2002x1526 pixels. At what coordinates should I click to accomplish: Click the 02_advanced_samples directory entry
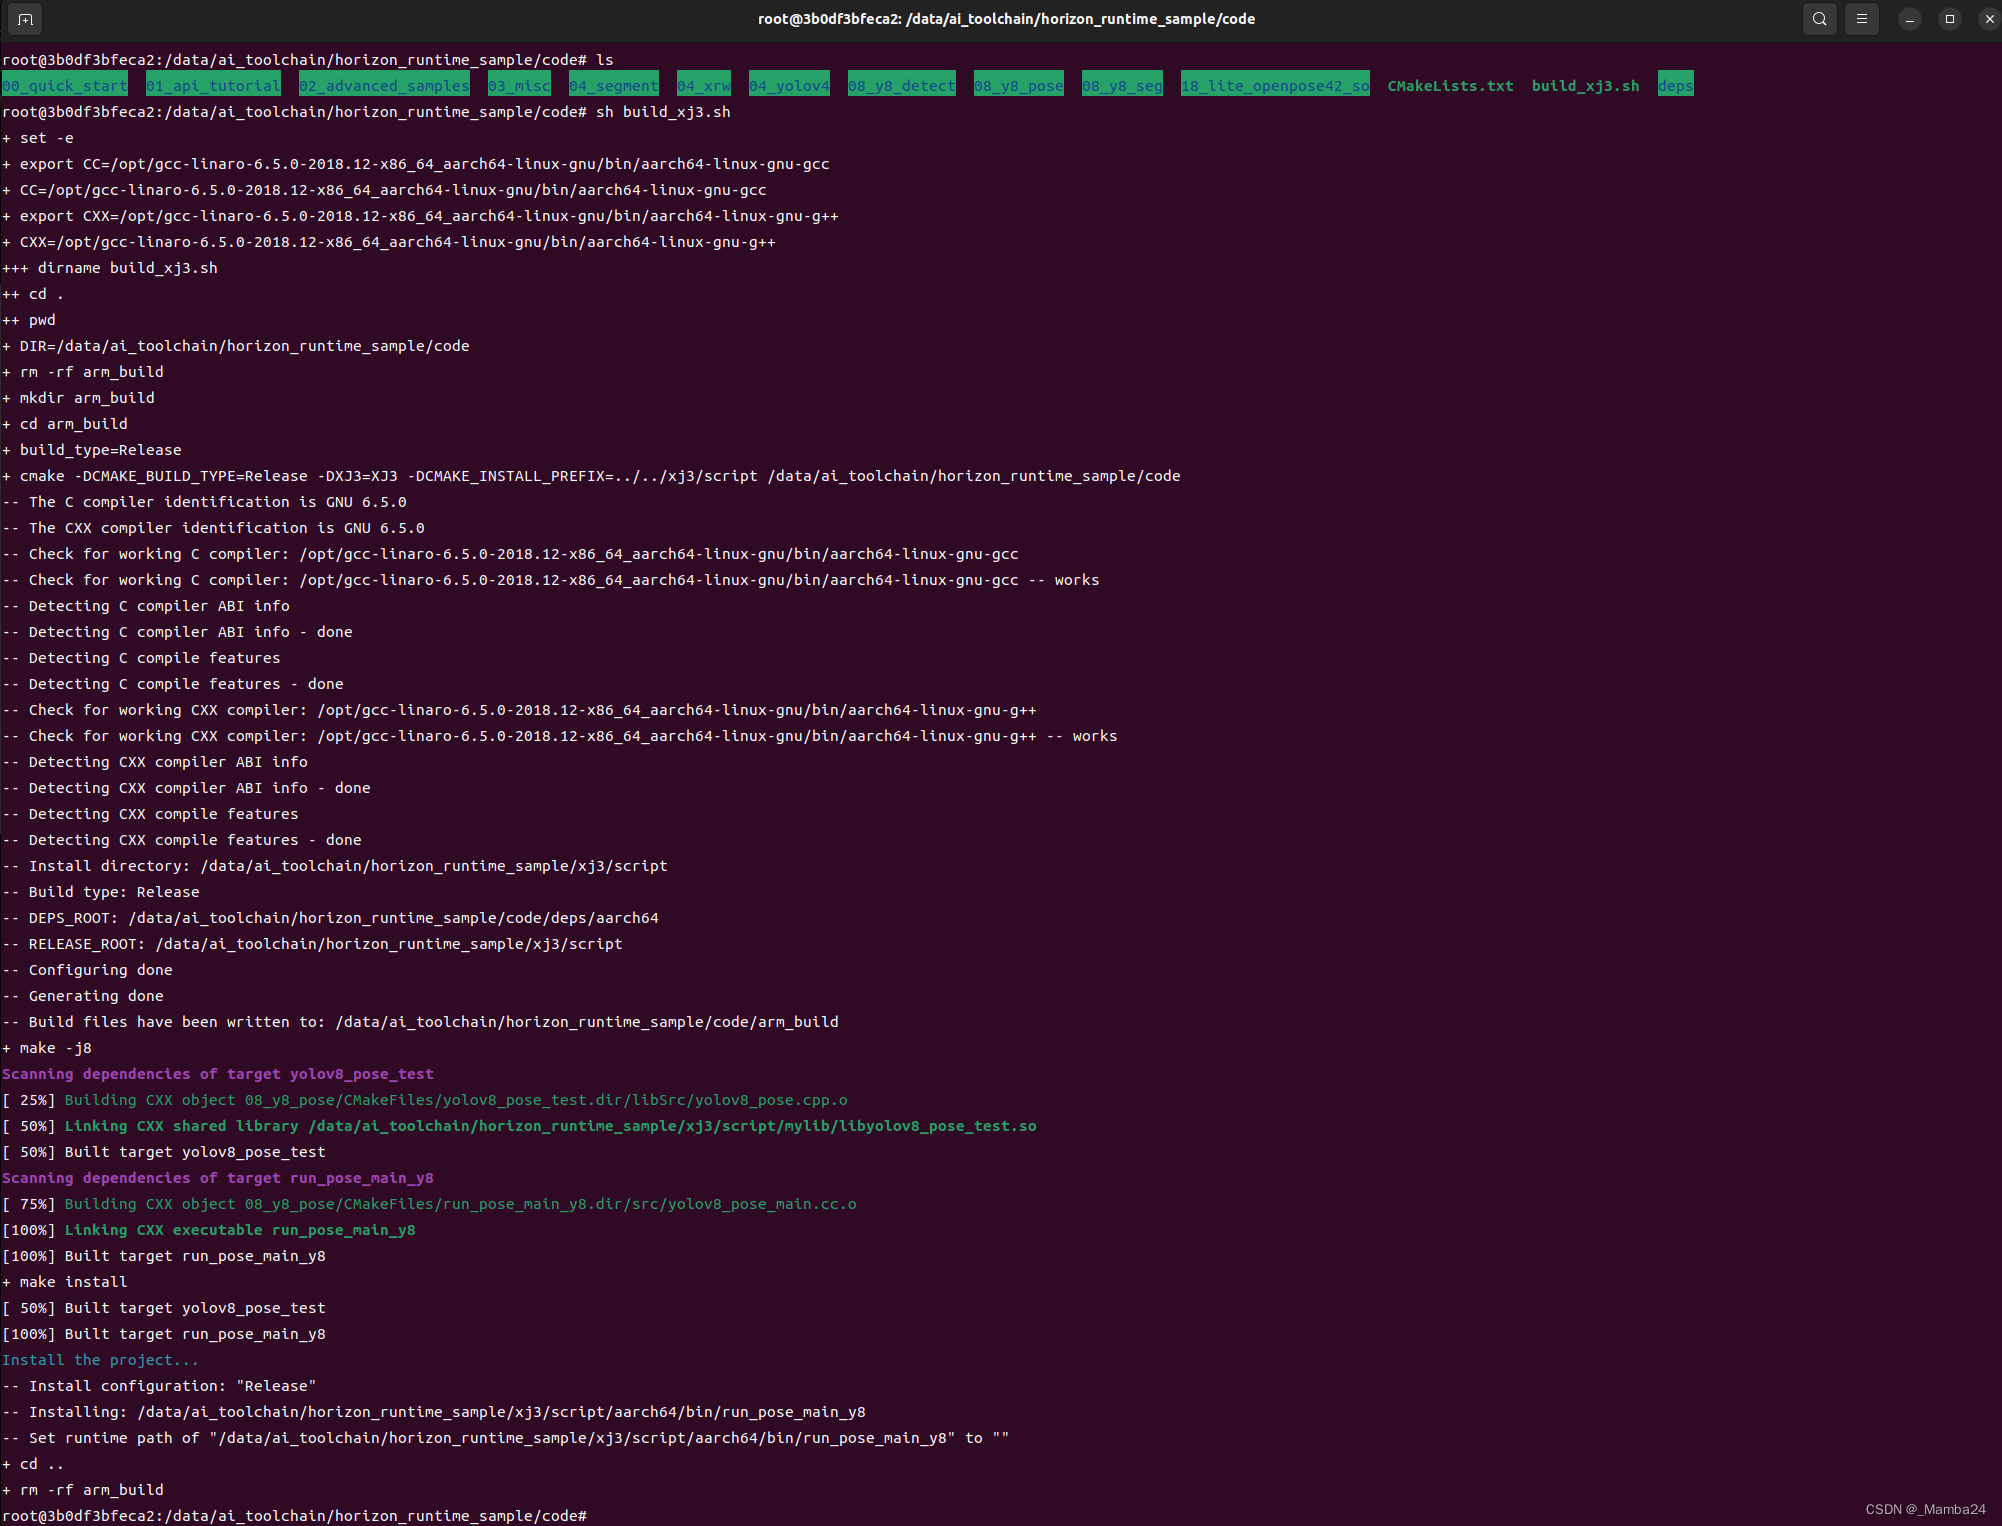(x=384, y=85)
